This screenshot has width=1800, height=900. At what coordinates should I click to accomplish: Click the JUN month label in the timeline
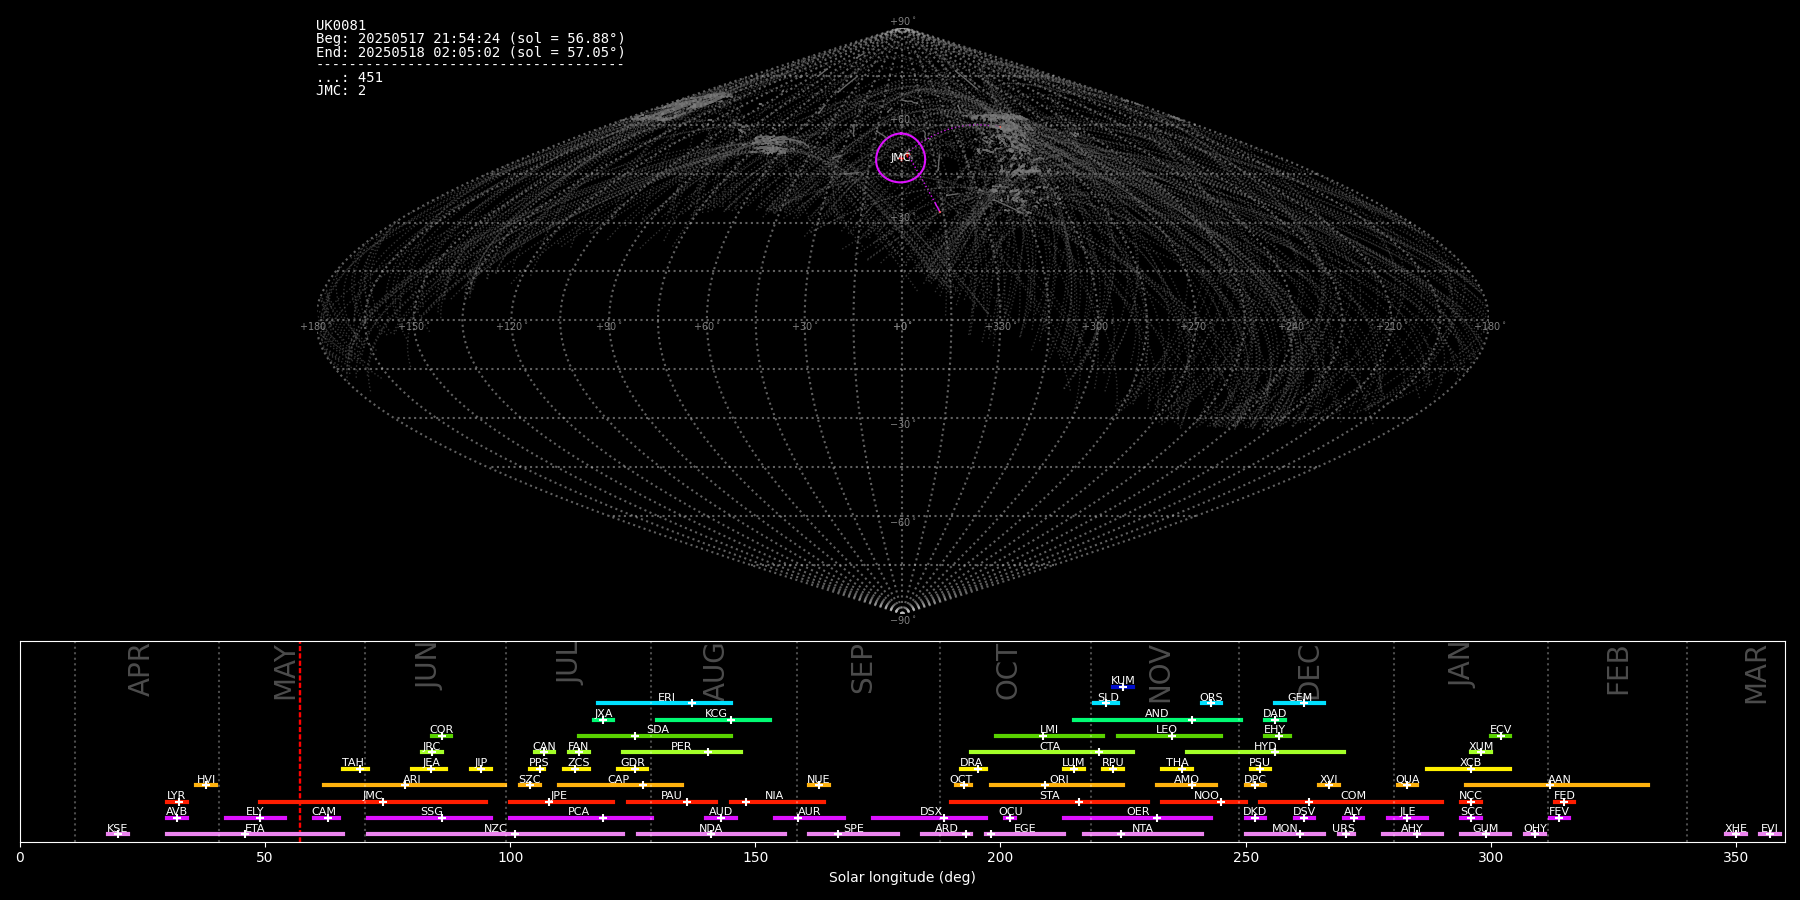(x=427, y=666)
